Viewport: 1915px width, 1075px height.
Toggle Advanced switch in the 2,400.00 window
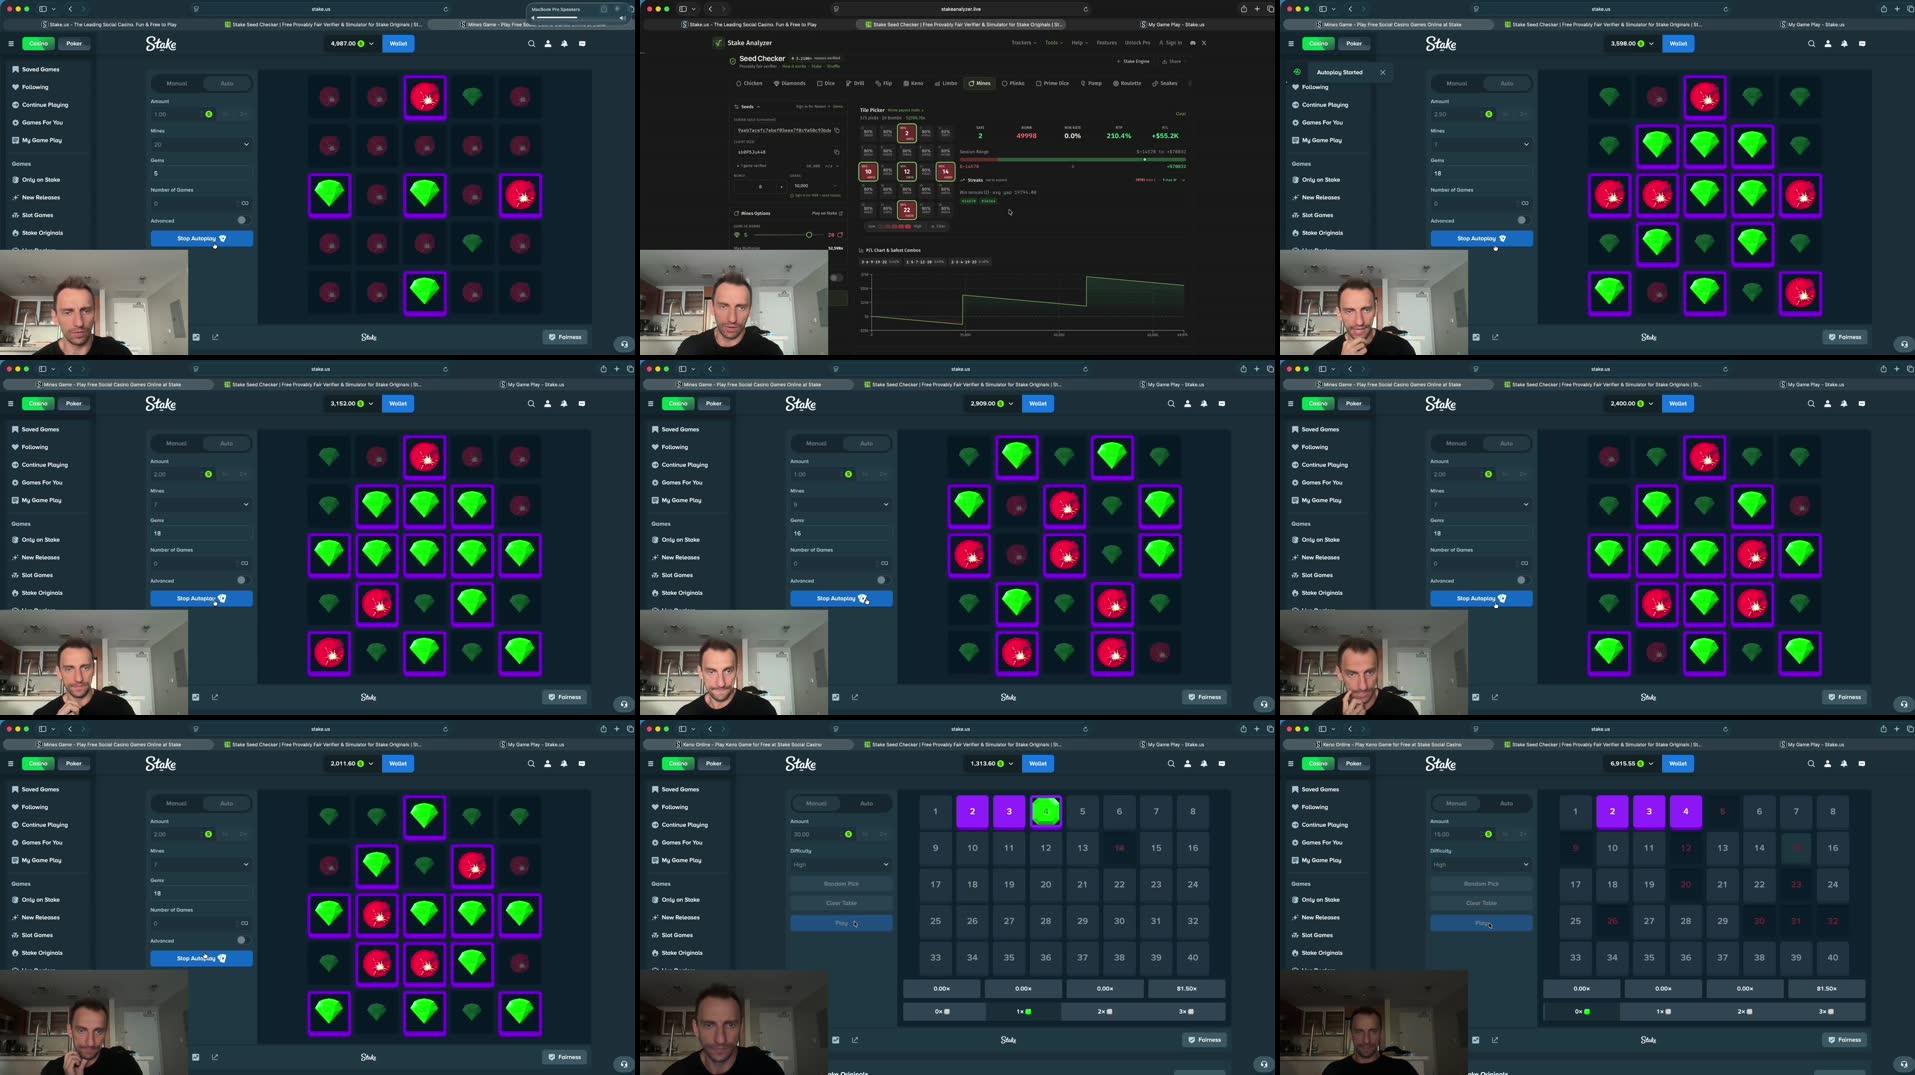[x=1522, y=580]
